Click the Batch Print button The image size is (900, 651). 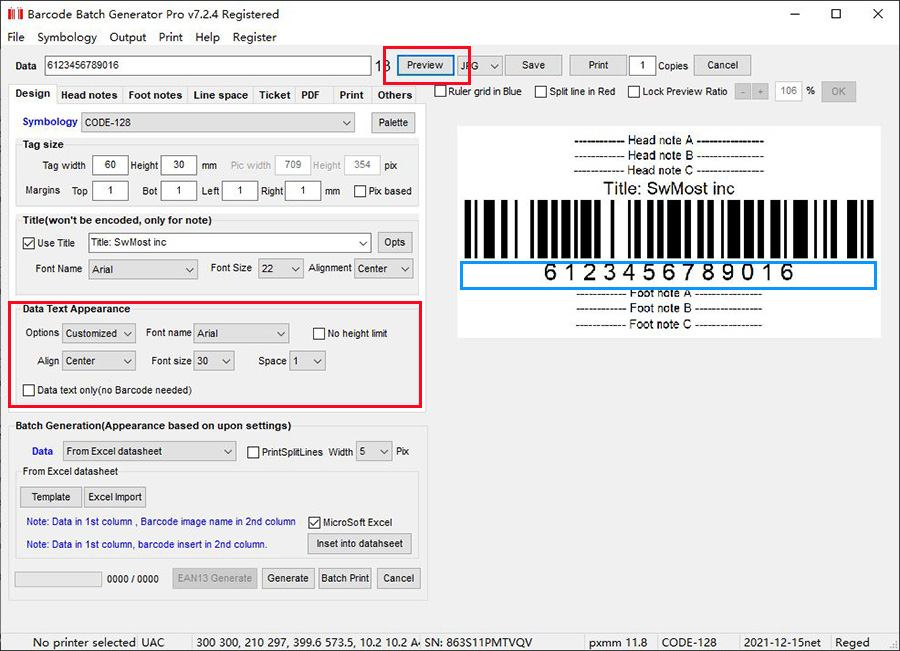345,579
